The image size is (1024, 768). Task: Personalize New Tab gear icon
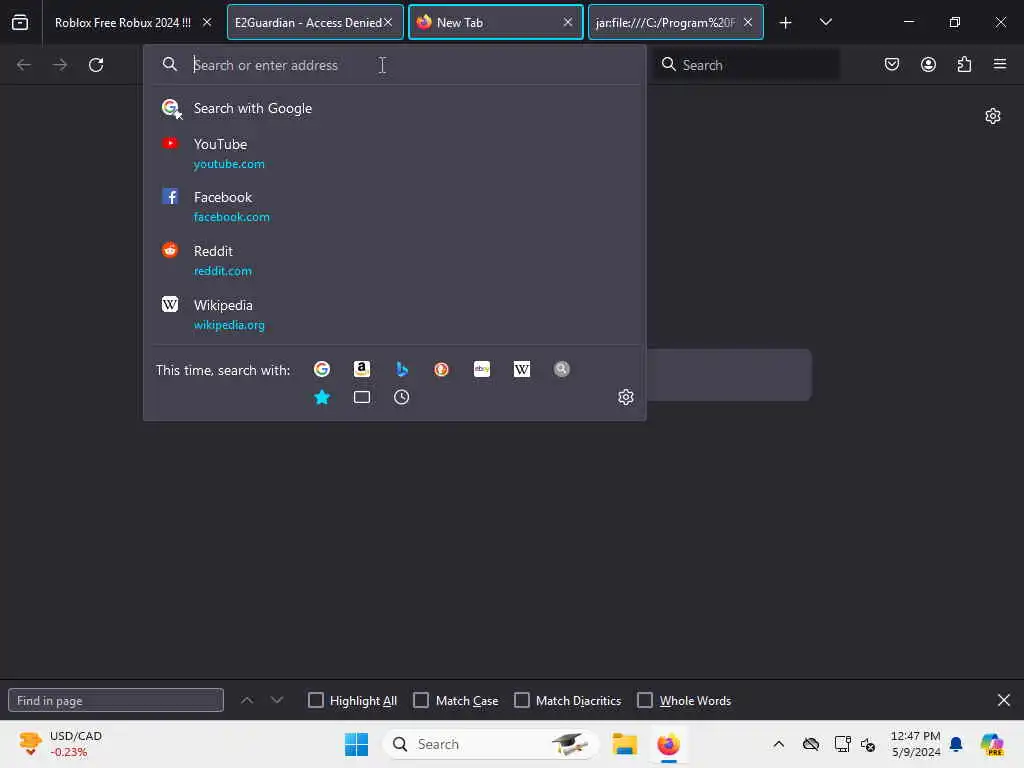click(x=993, y=116)
